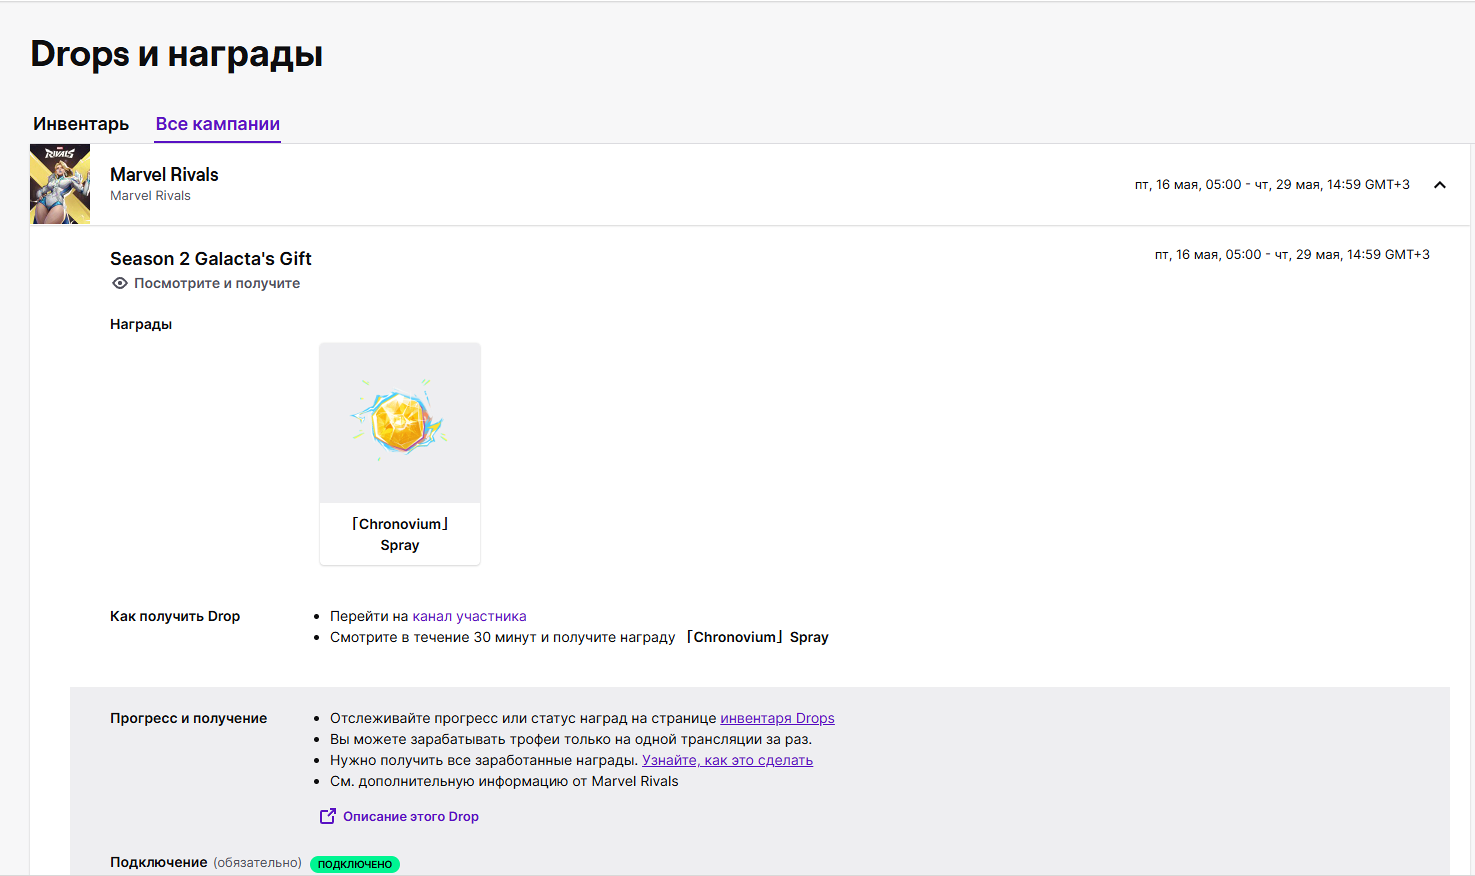Click the Season 2 Galacta's Gift heading
This screenshot has width=1475, height=876.
point(211,258)
